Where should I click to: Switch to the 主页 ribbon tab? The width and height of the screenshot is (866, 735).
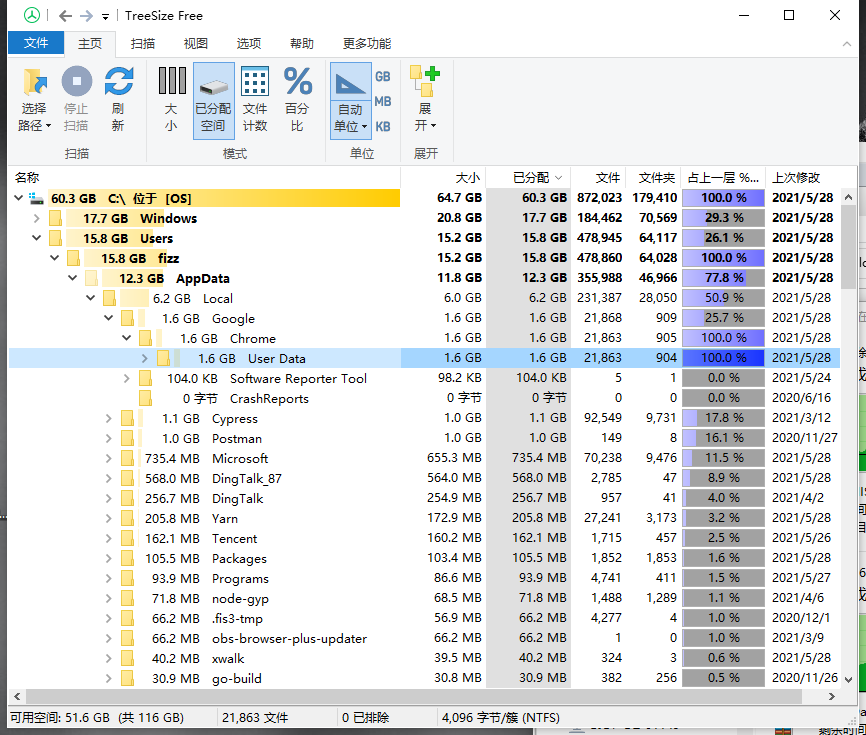pyautogui.click(x=90, y=44)
